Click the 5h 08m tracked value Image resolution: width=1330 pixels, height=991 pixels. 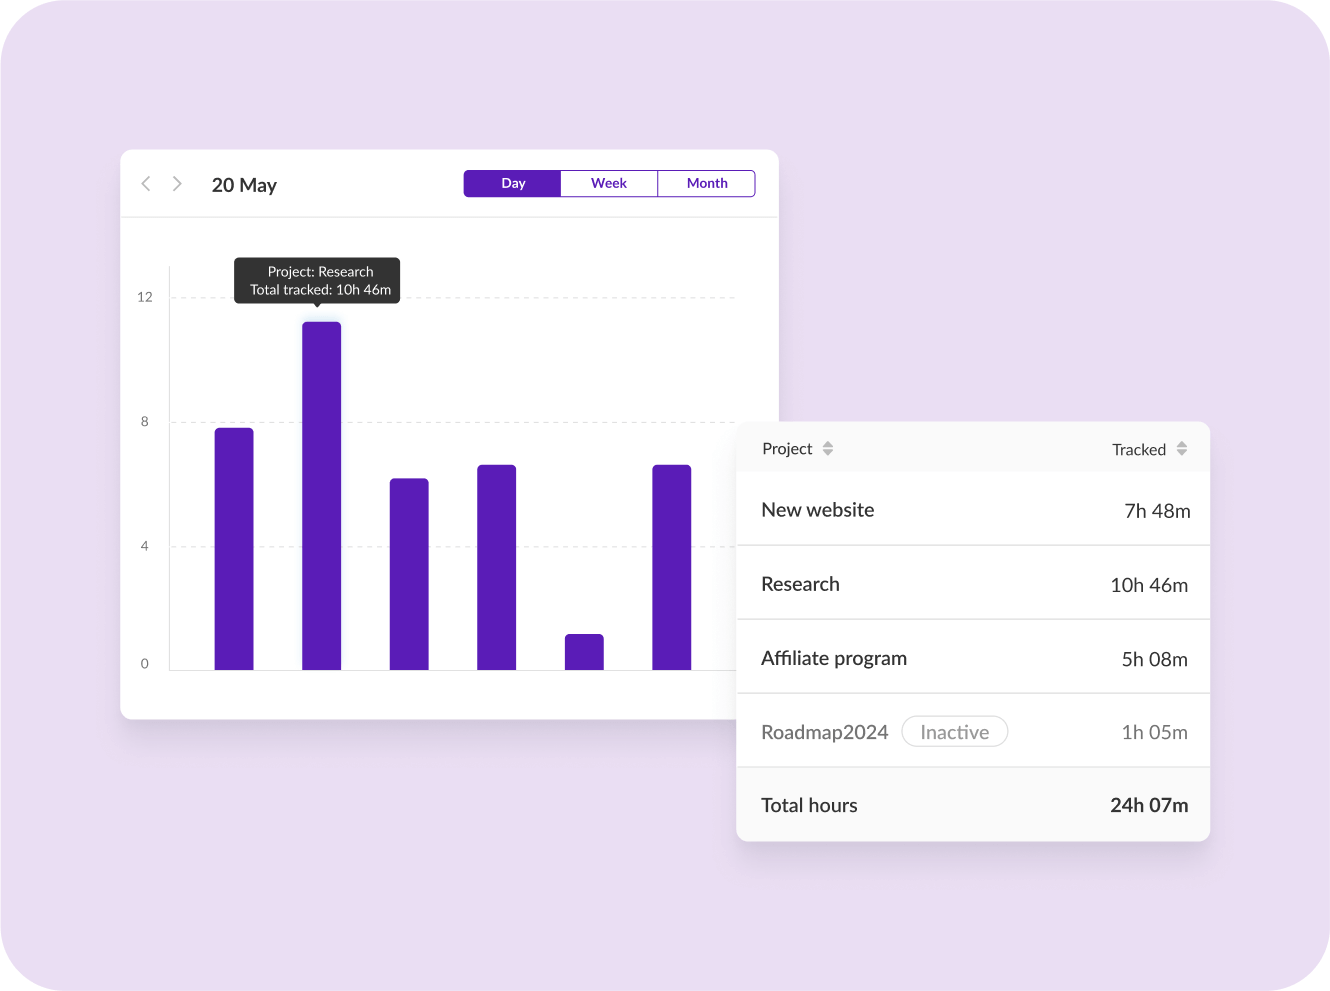(1154, 659)
